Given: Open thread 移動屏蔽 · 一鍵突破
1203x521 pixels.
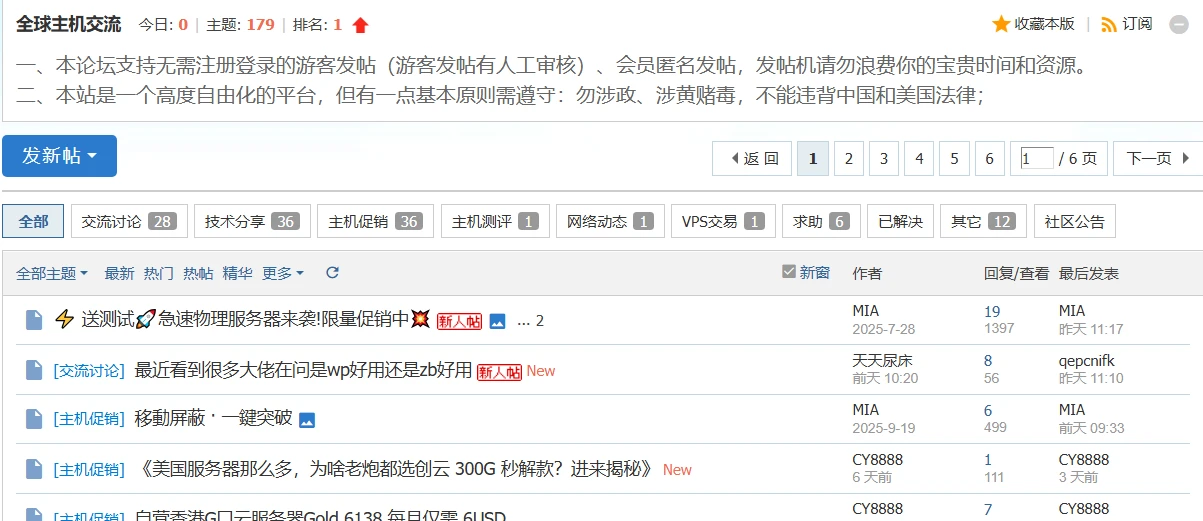Looking at the screenshot, I should 213,419.
